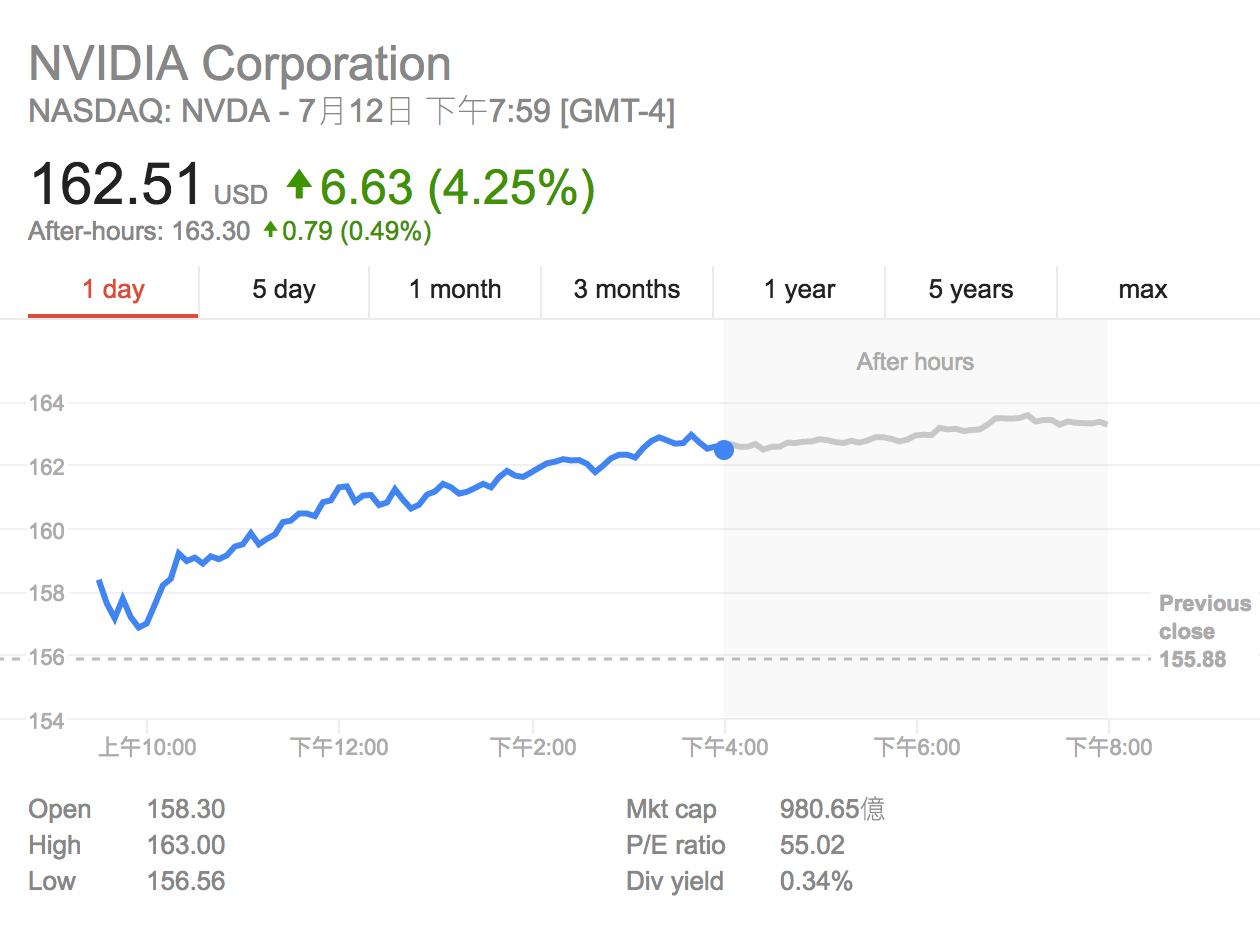Click the NASDAQ: NVDA ticker text

(x=149, y=111)
